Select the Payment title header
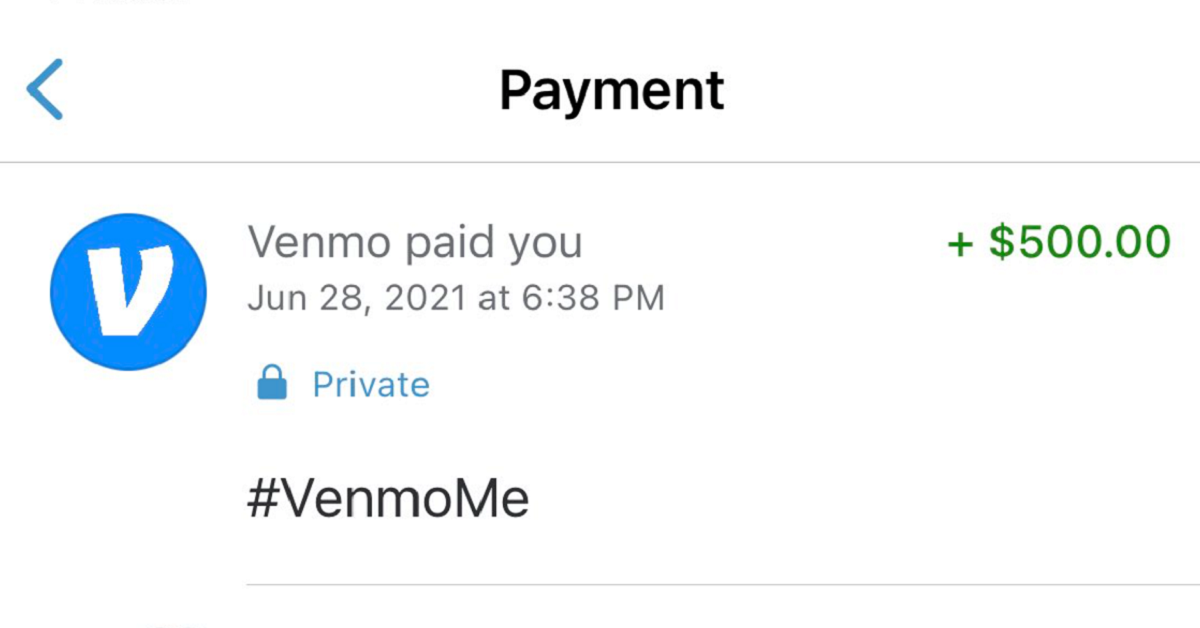This screenshot has height=628, width=1200. [612, 89]
